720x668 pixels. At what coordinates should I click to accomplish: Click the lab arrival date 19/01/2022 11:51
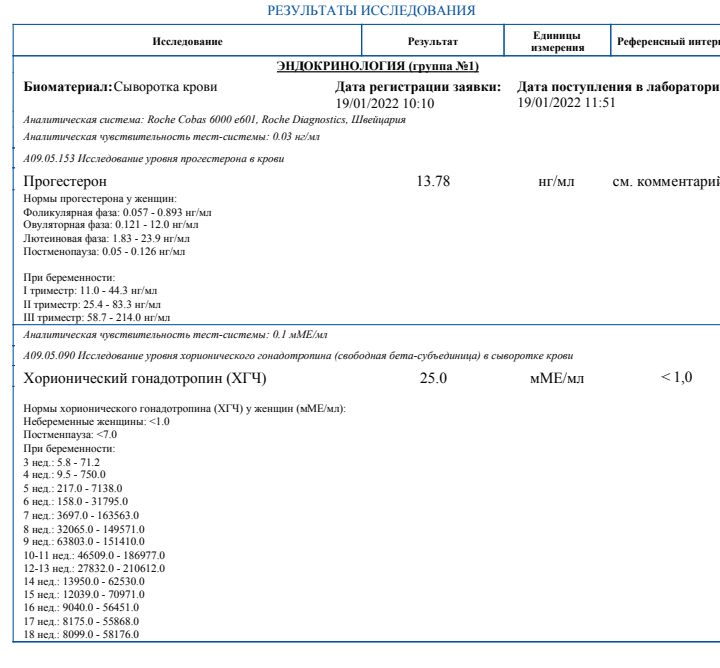[566, 103]
